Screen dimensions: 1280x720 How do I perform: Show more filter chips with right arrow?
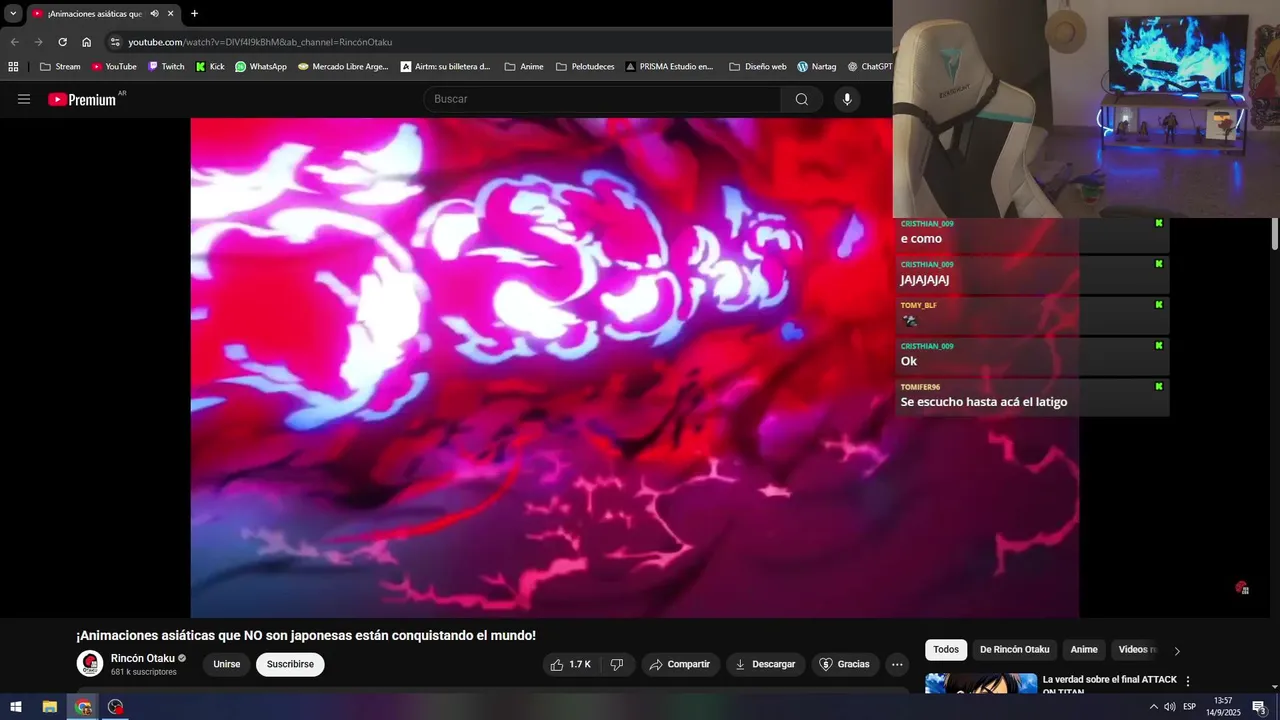click(1177, 650)
